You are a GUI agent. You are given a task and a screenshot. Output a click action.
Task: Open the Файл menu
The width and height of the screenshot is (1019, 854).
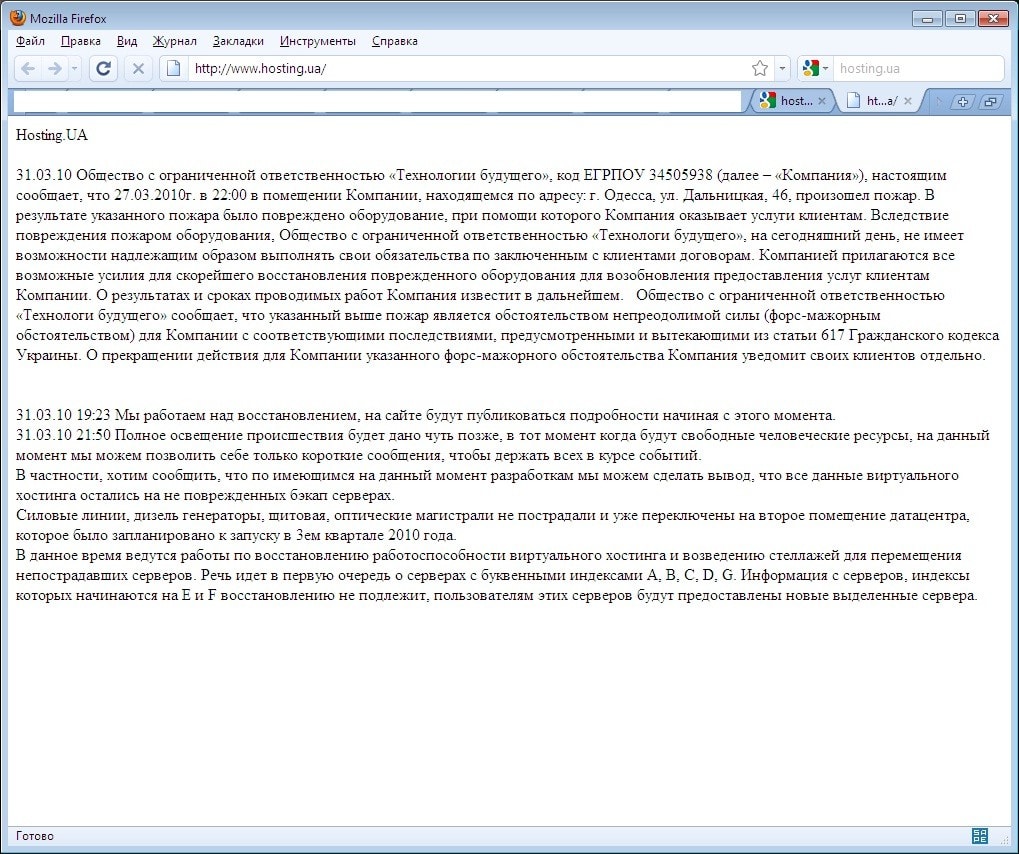(x=30, y=41)
